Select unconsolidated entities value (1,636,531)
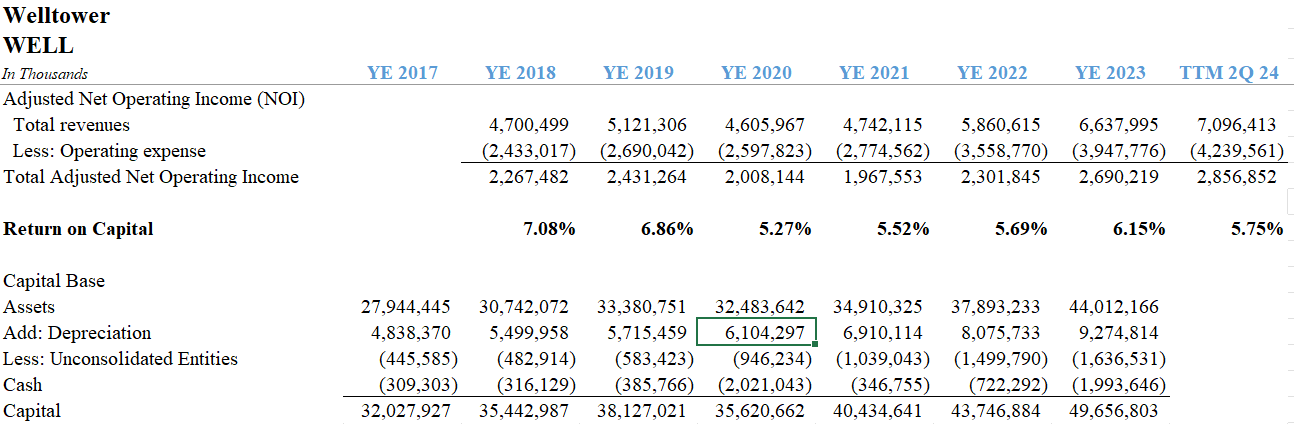Viewport: 1294px width, 424px height. 1119,359
